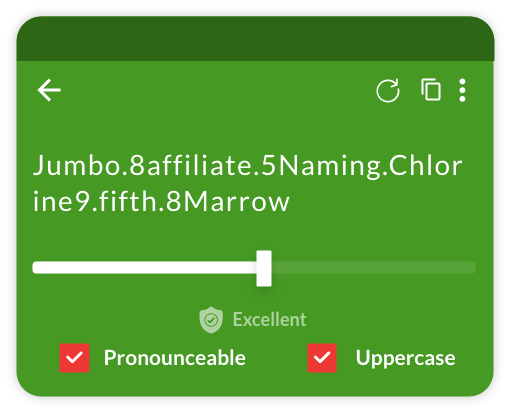Open the three-dot overflow menu
Screen dimensions: 510x413
462,90
